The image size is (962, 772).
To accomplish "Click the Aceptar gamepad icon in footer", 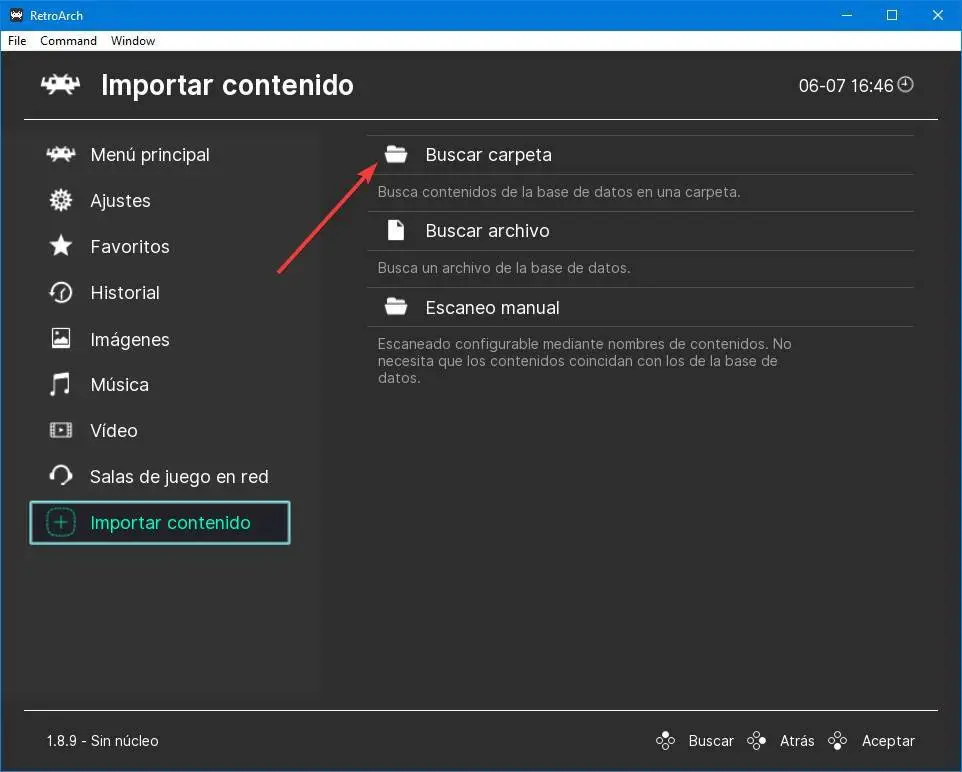I will point(837,741).
